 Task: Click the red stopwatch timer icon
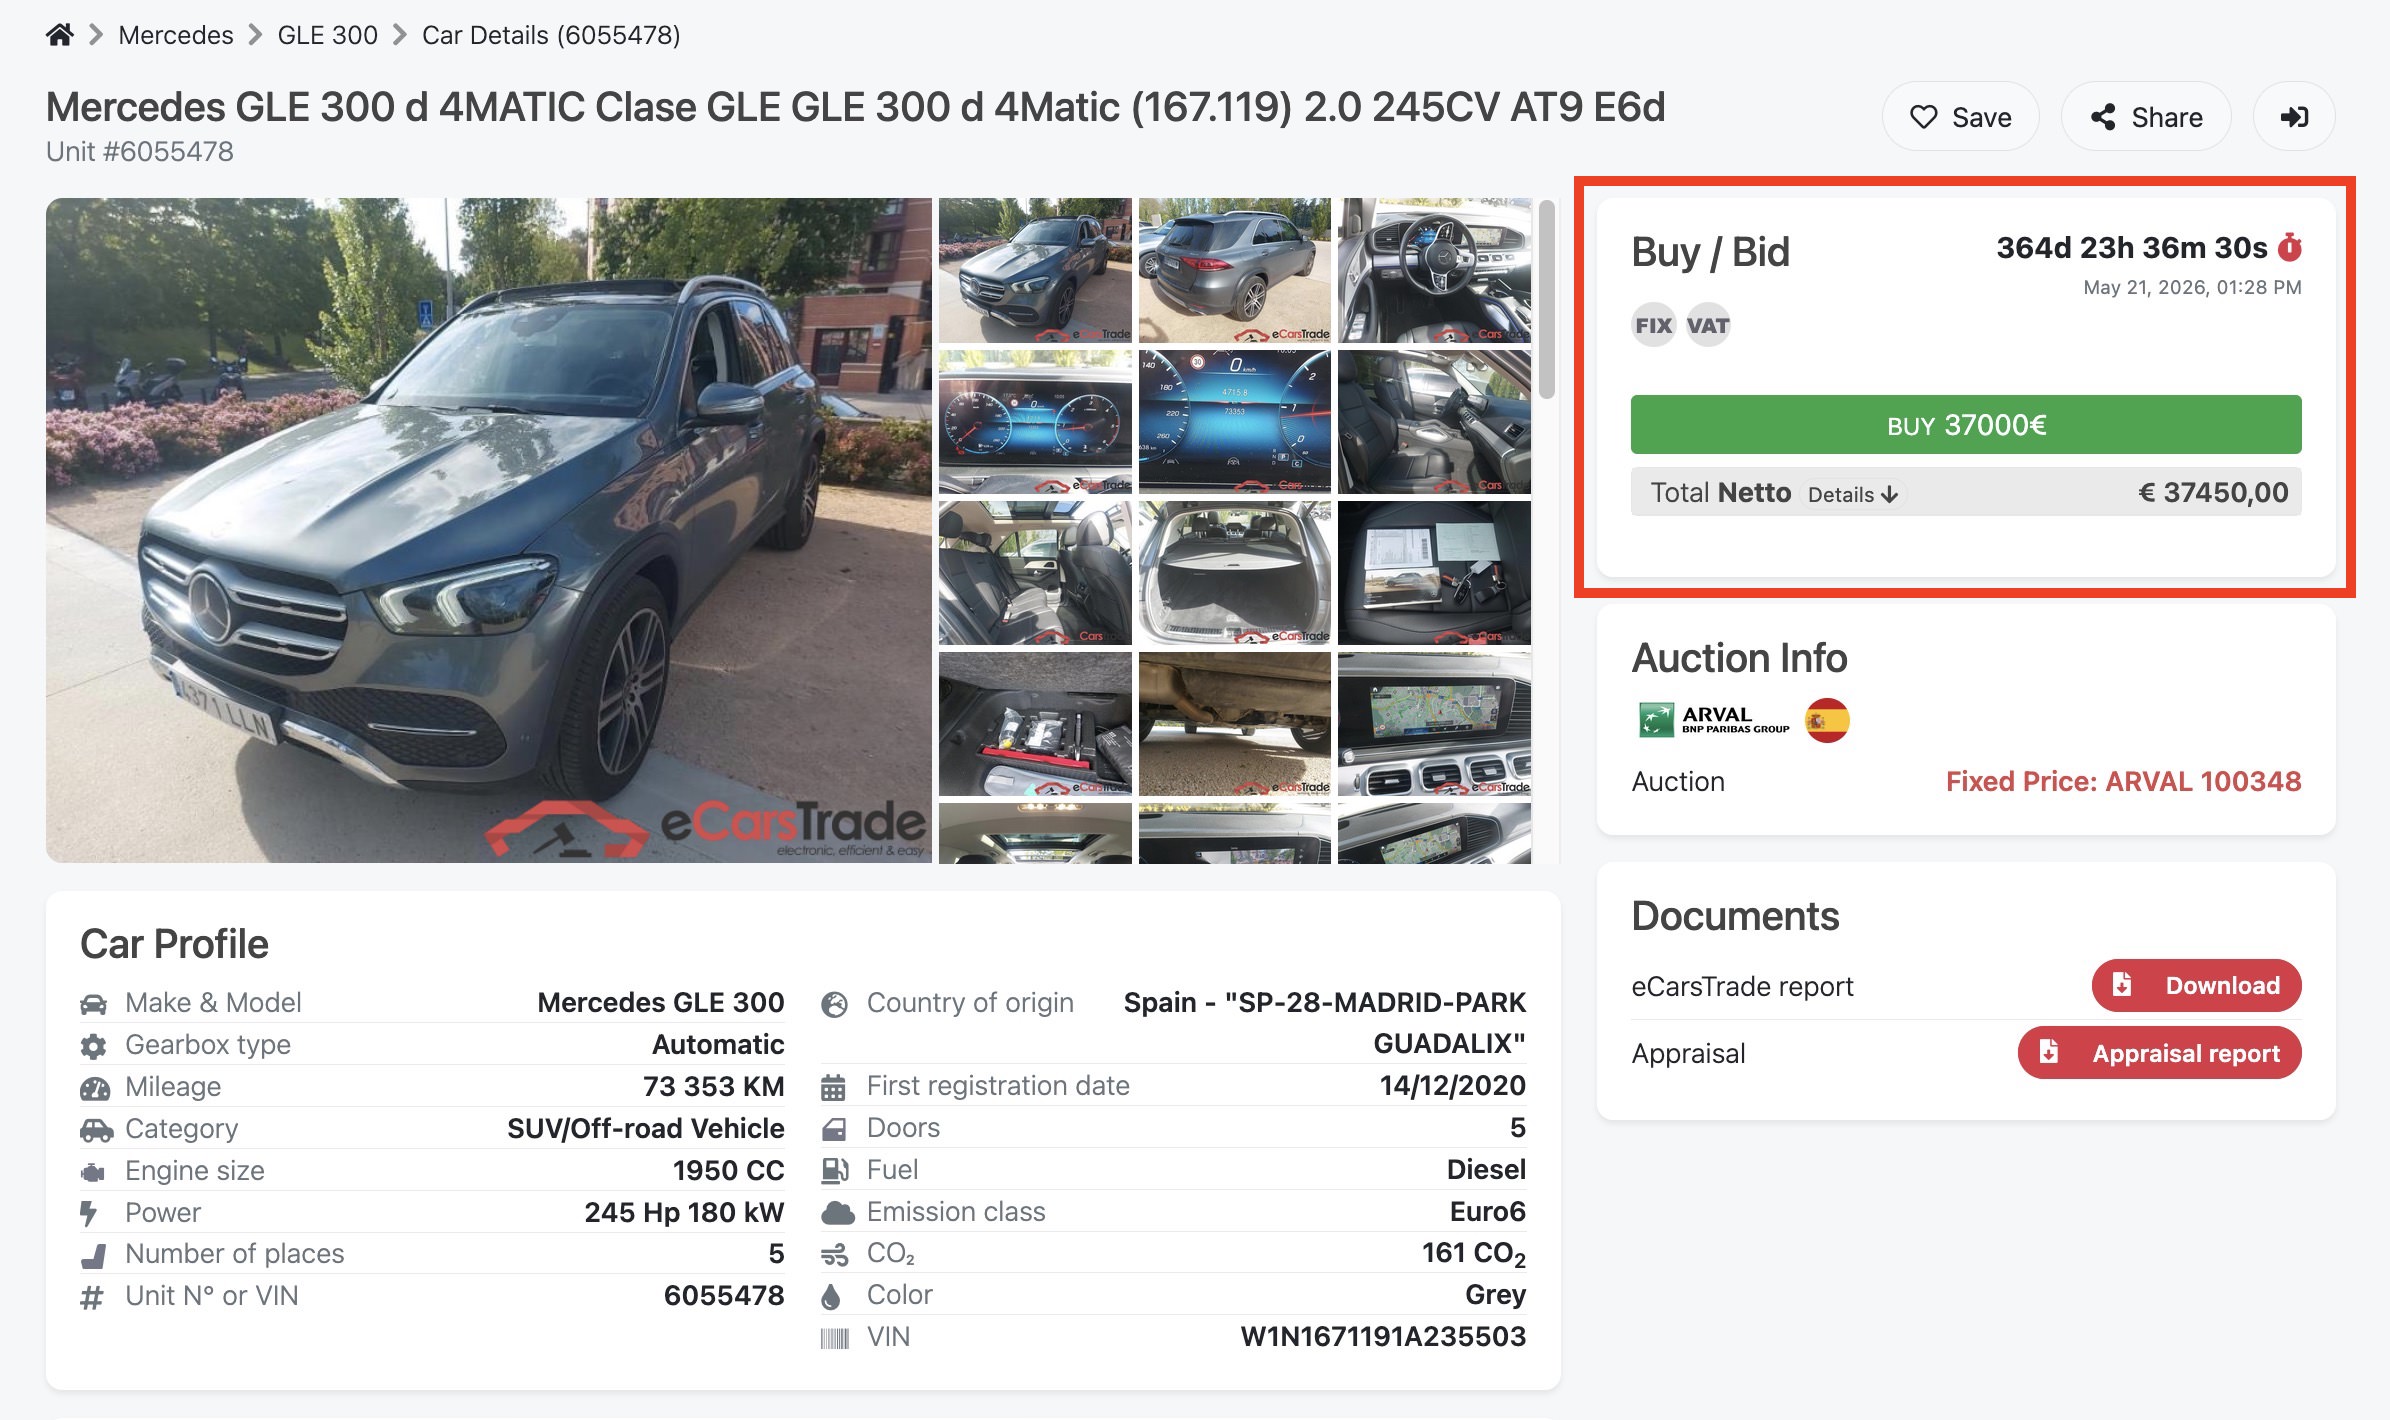click(2290, 247)
